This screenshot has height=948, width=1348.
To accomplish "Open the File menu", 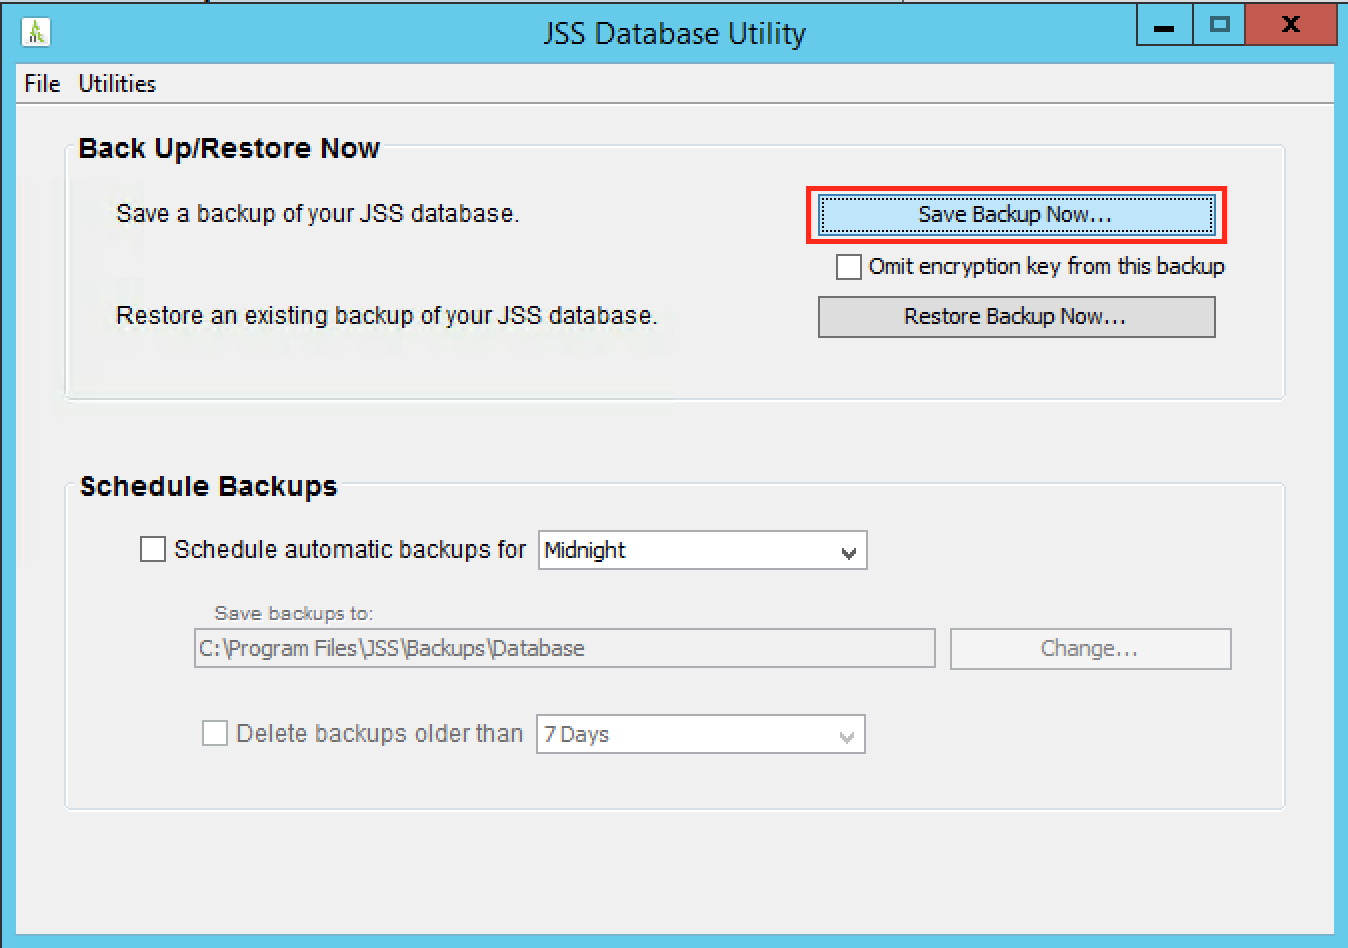I will (x=42, y=84).
